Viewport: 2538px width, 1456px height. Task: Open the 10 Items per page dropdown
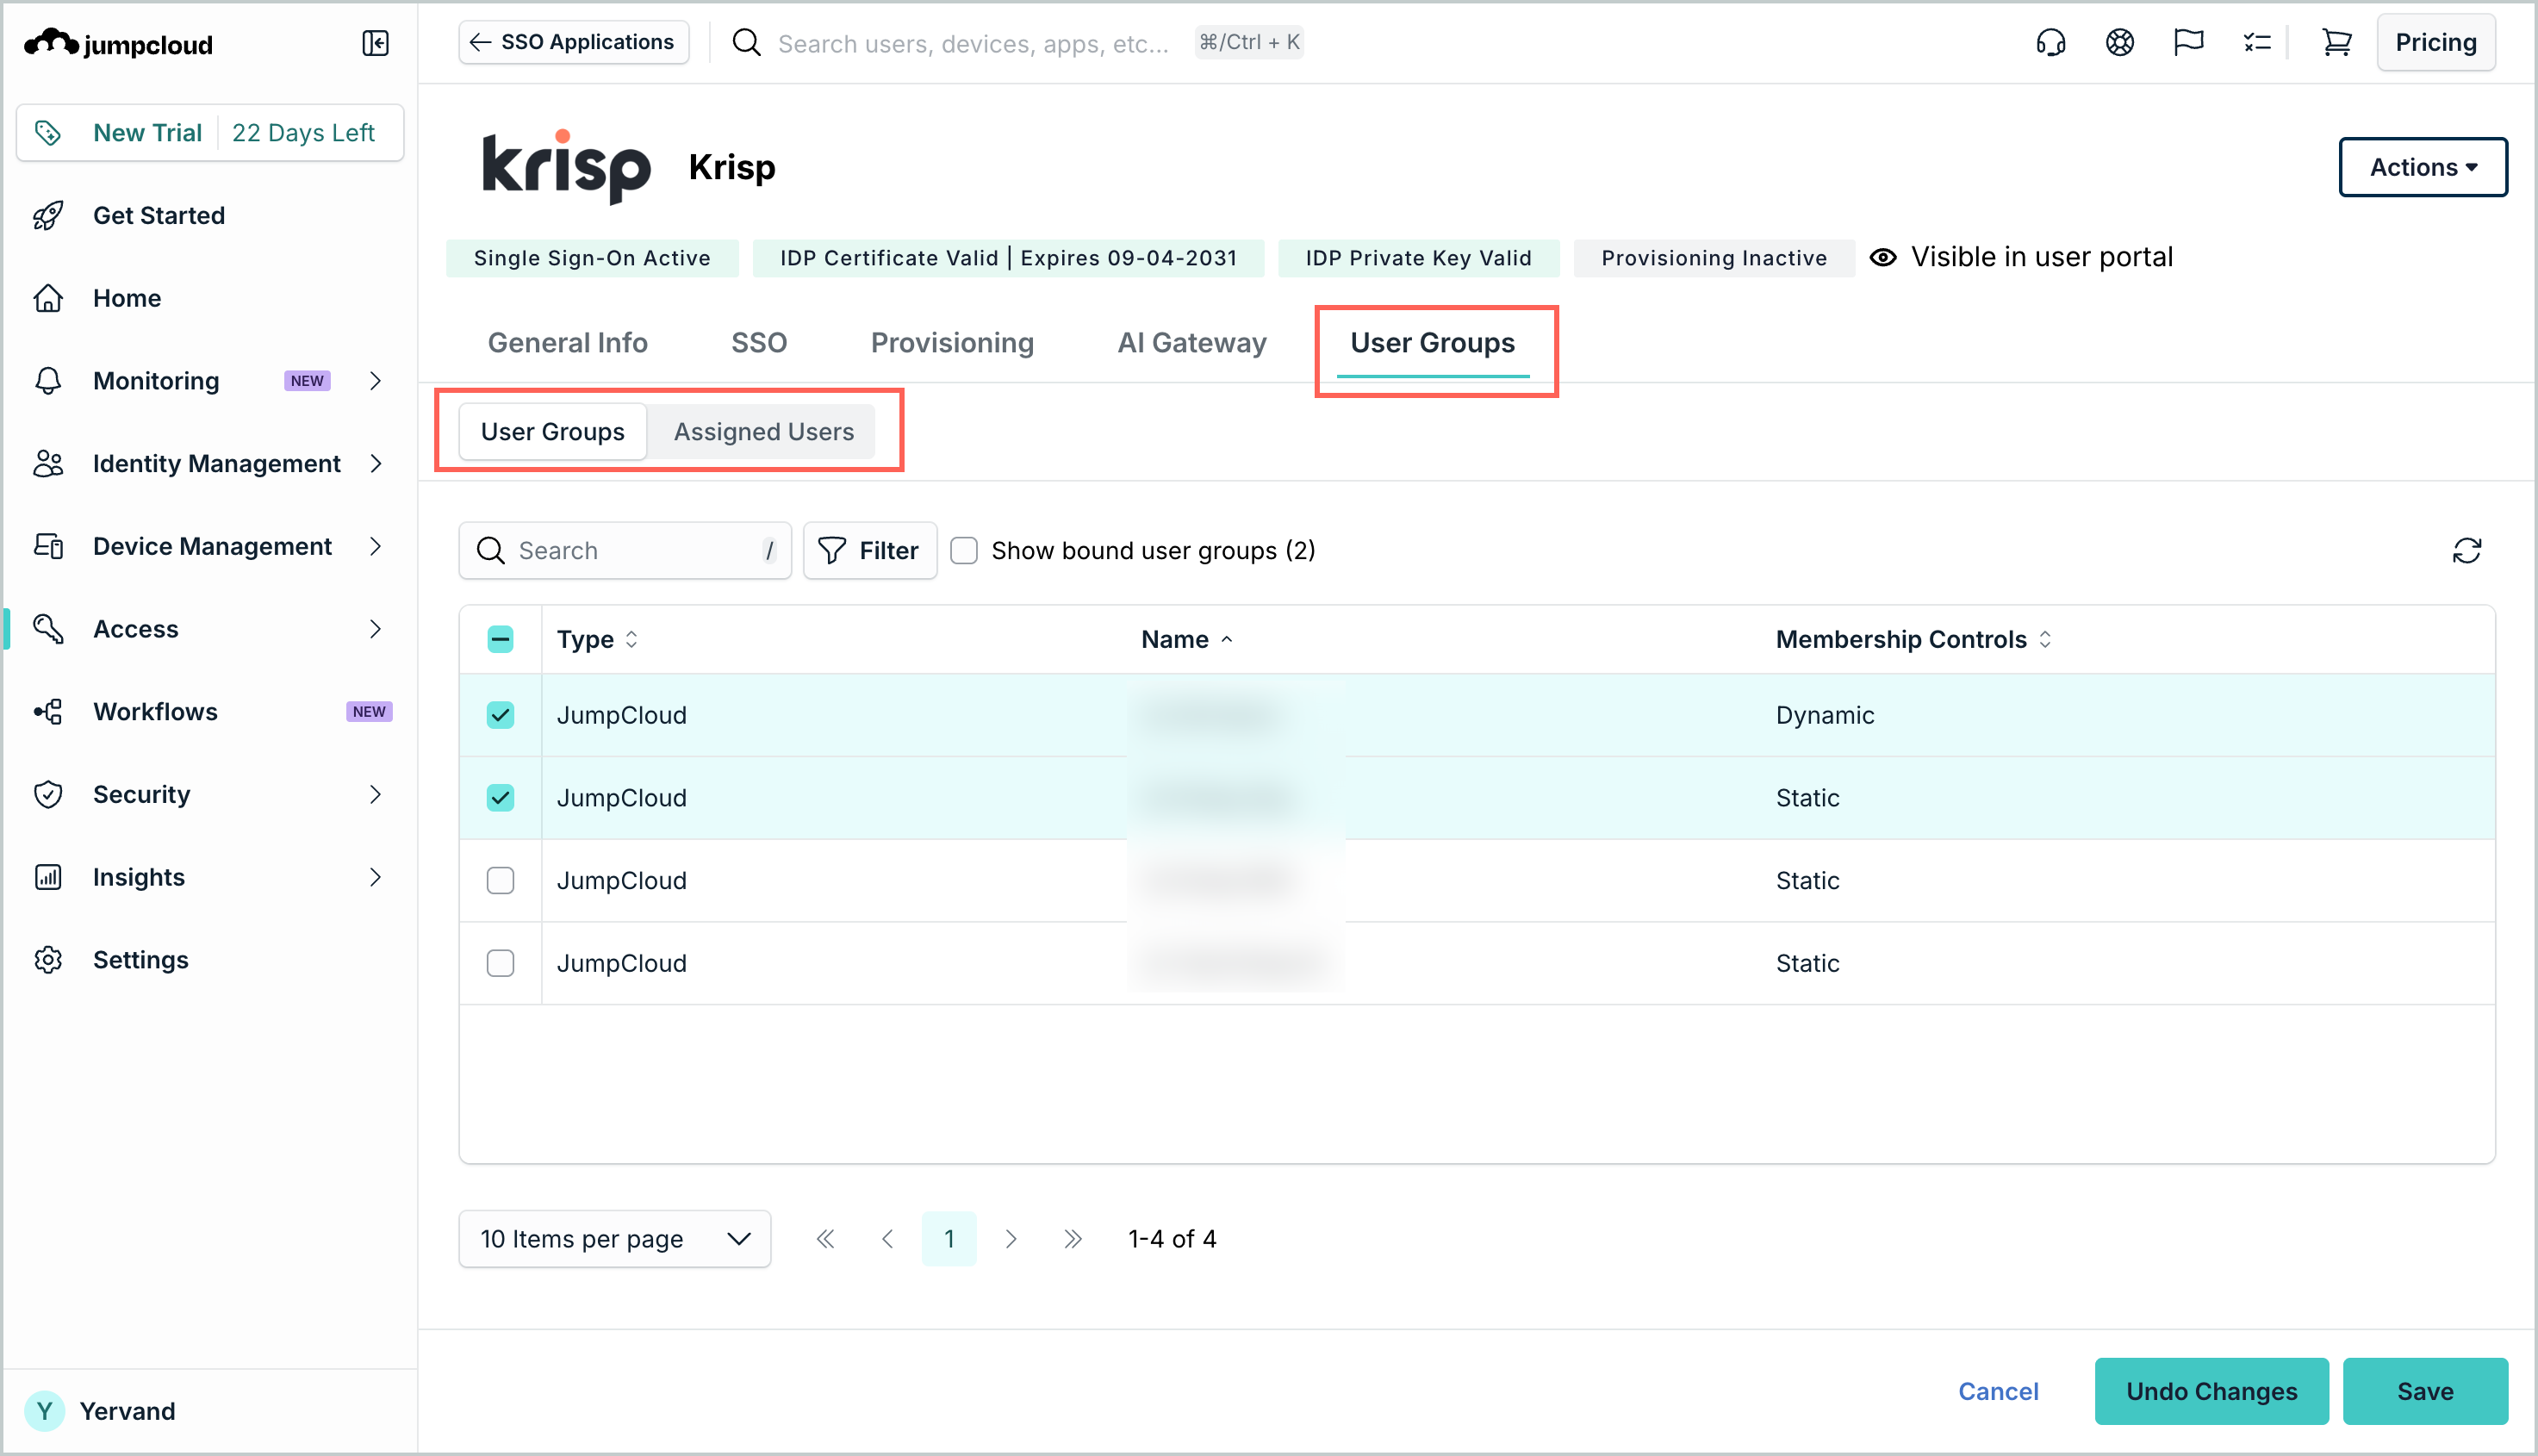[x=614, y=1239]
